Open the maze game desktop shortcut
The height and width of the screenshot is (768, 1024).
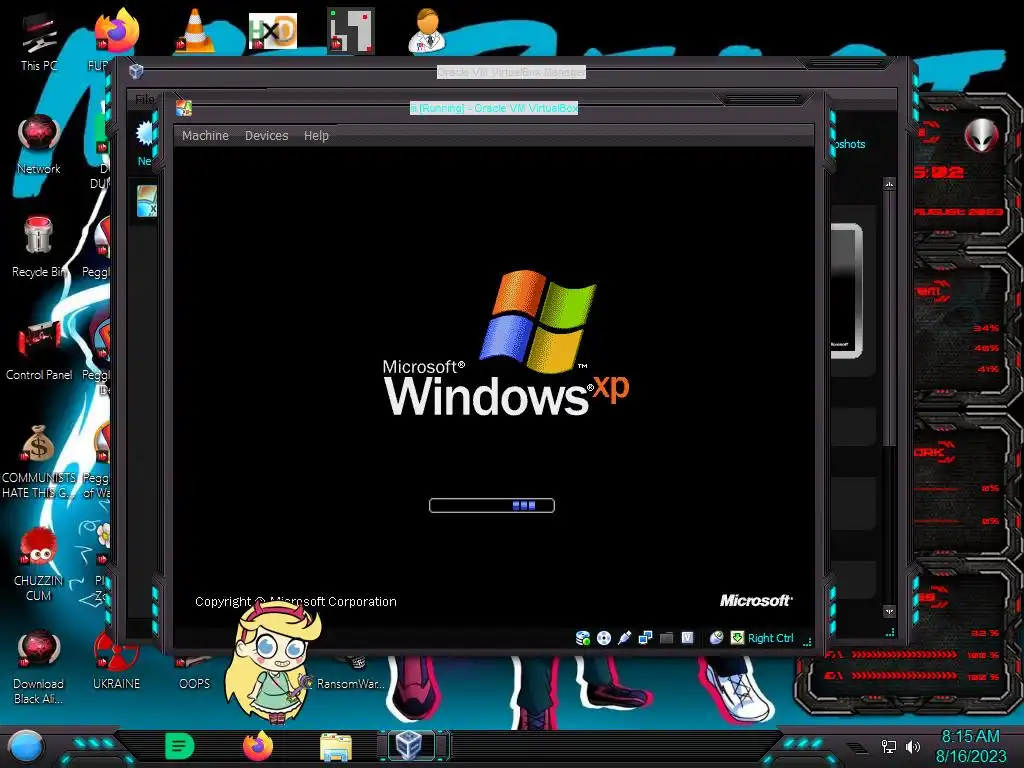[351, 30]
